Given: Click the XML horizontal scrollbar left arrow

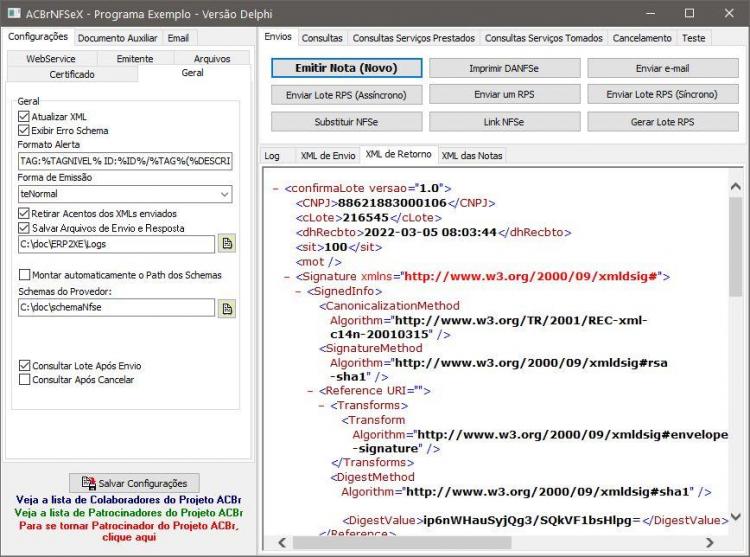Looking at the screenshot, I should click(282, 543).
